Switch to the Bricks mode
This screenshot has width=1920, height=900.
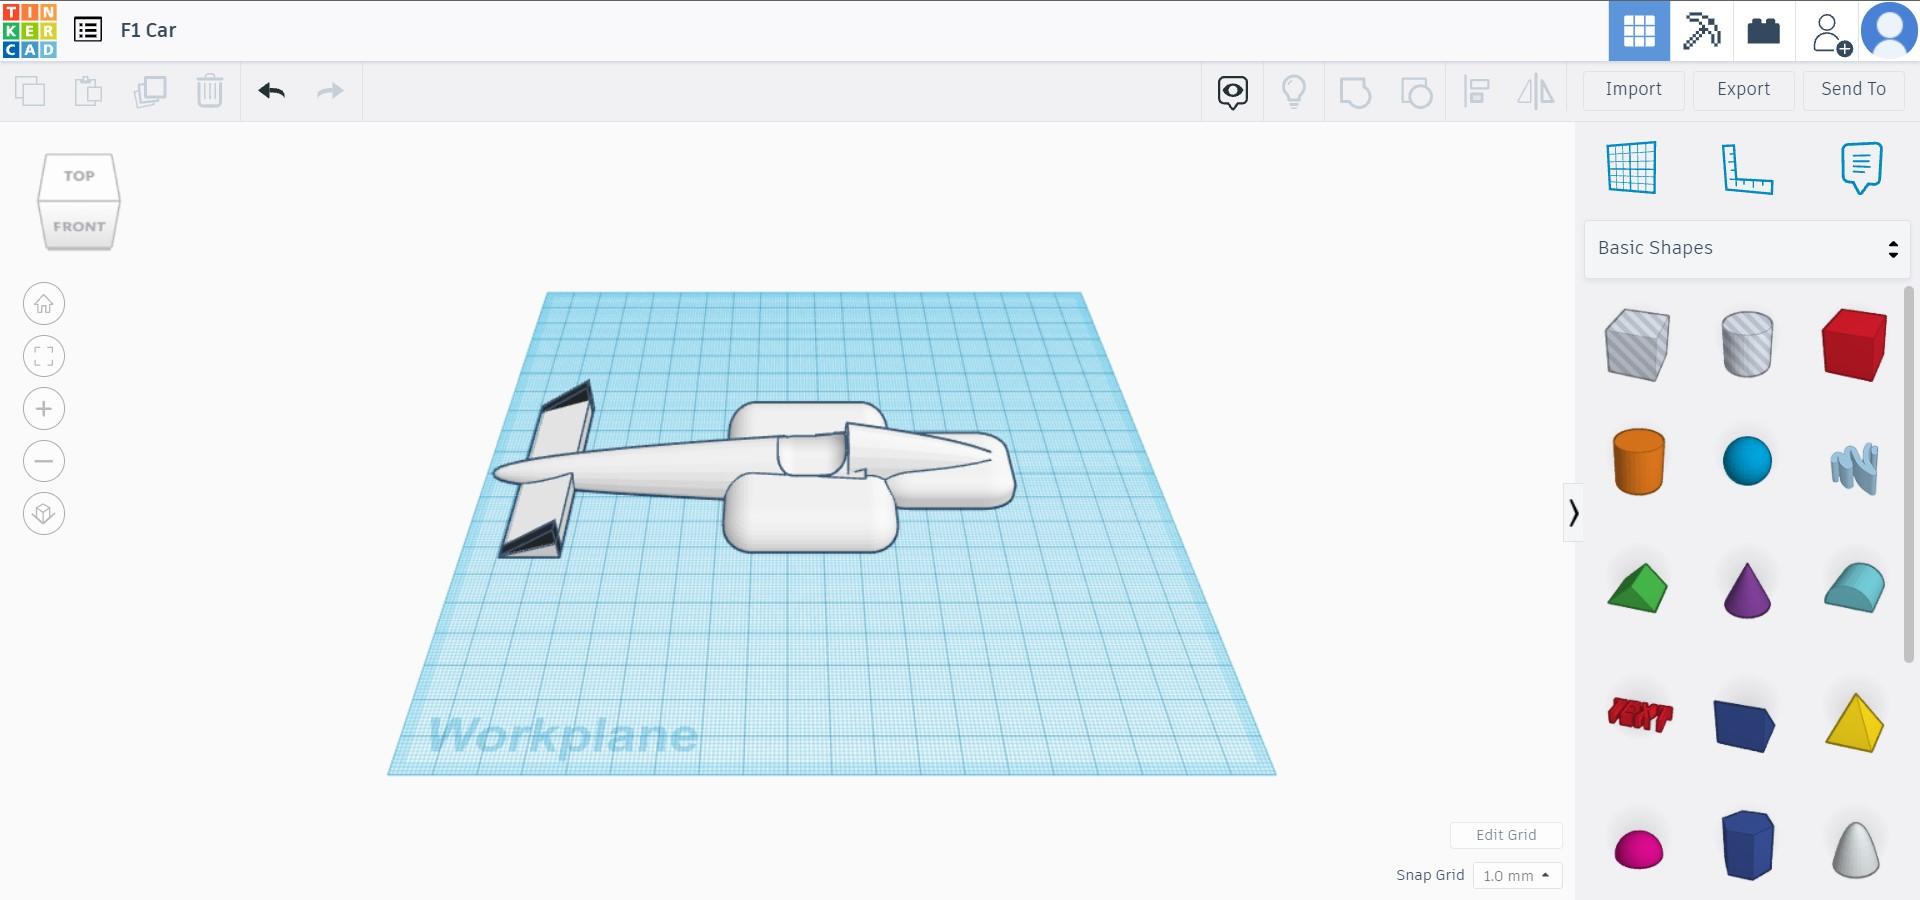[1763, 31]
